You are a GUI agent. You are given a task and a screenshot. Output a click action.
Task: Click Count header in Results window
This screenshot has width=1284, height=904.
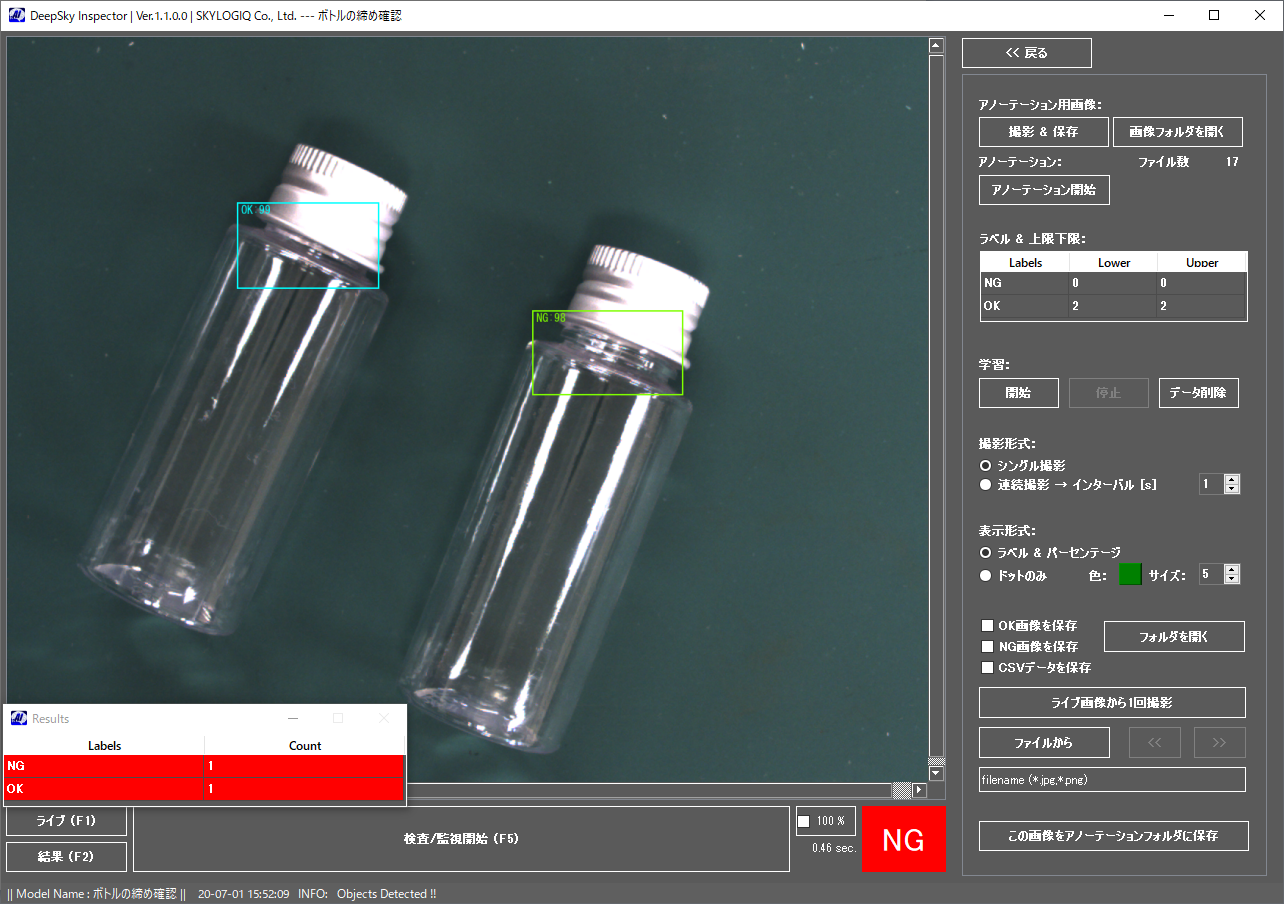pyautogui.click(x=305, y=746)
